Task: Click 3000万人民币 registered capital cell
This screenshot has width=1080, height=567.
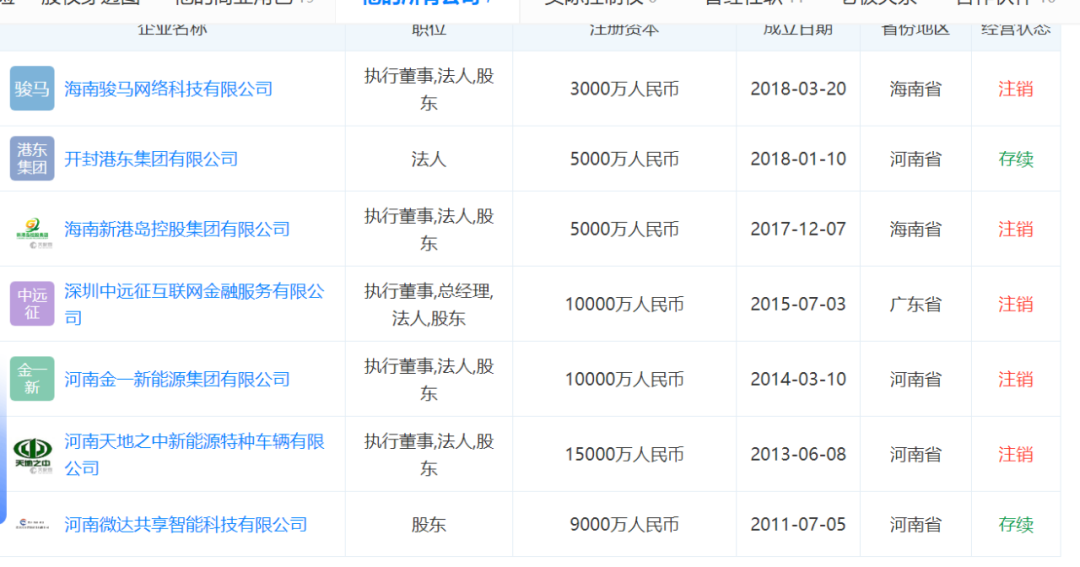Action: point(624,89)
